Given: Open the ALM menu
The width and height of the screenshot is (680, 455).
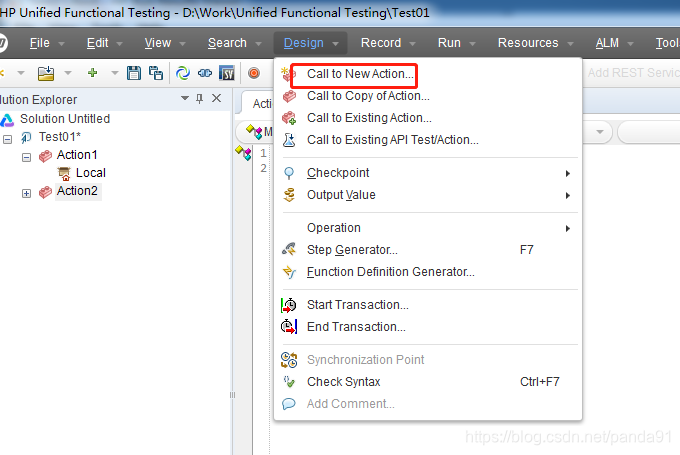Looking at the screenshot, I should coord(607,43).
